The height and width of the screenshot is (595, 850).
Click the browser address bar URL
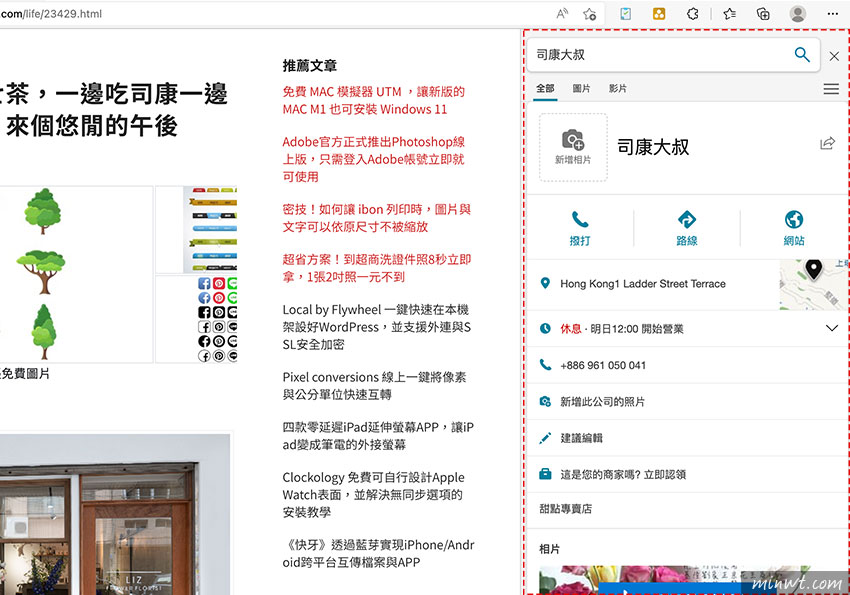[x=51, y=14]
